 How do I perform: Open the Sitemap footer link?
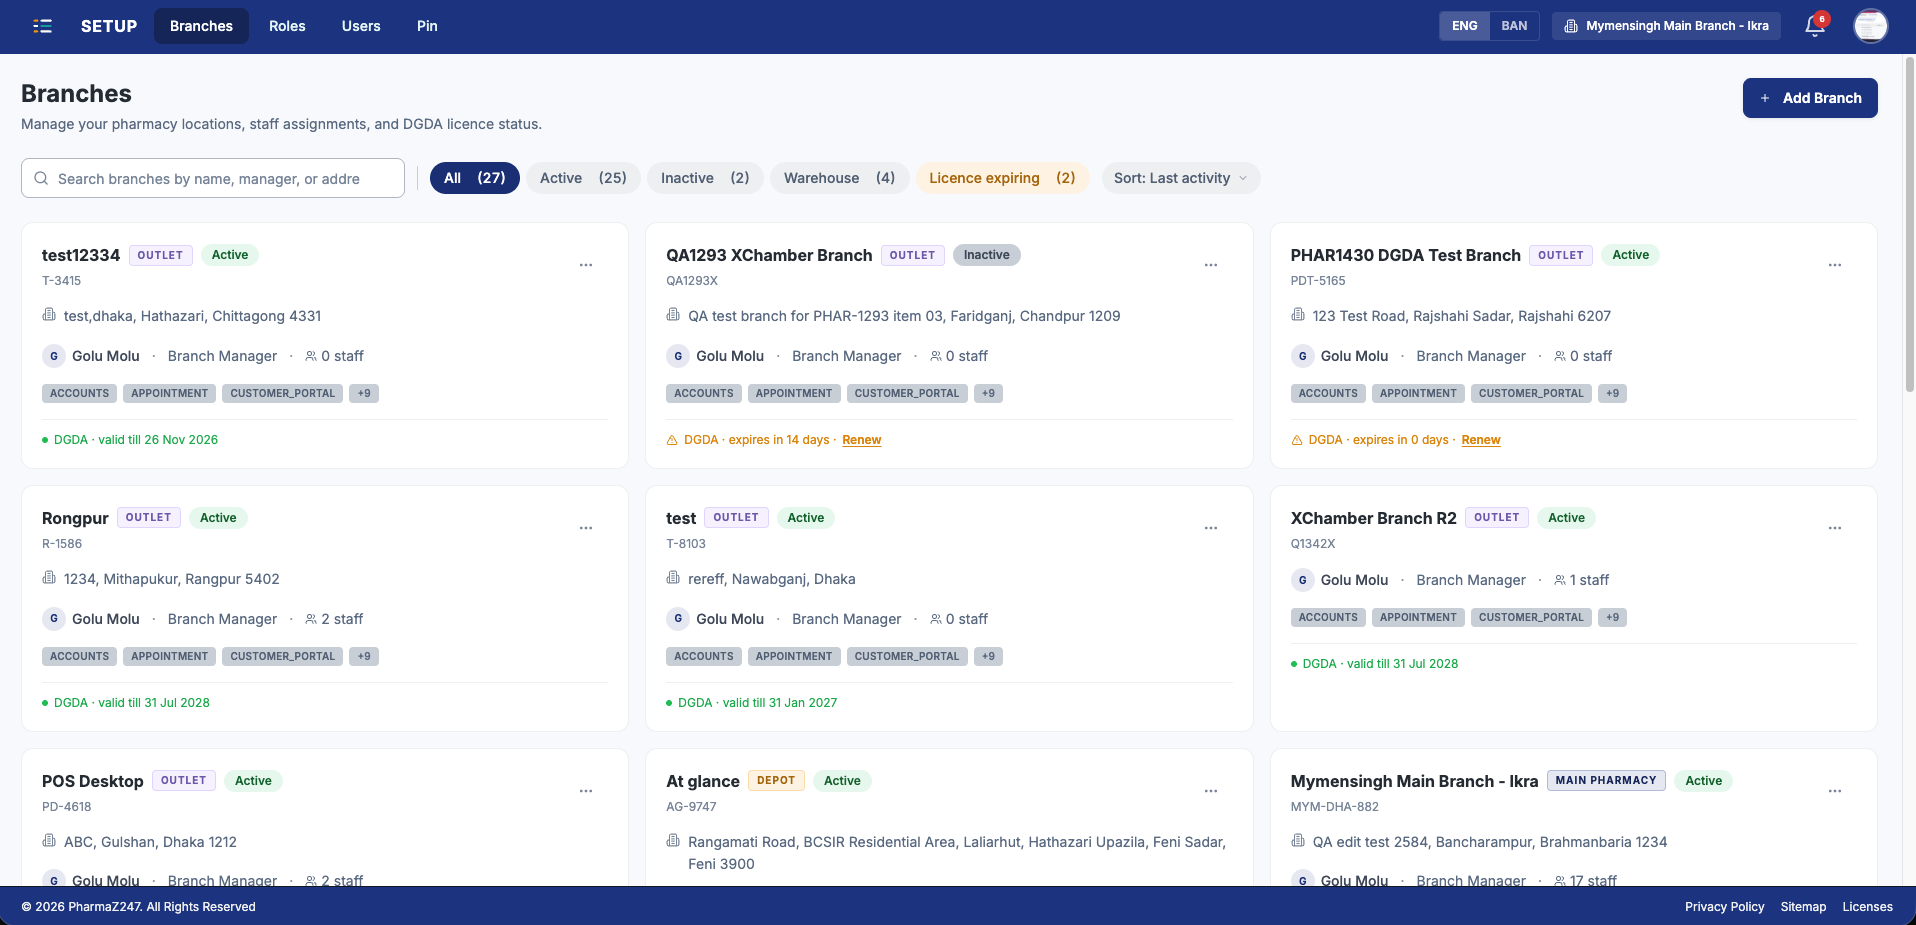click(x=1803, y=907)
